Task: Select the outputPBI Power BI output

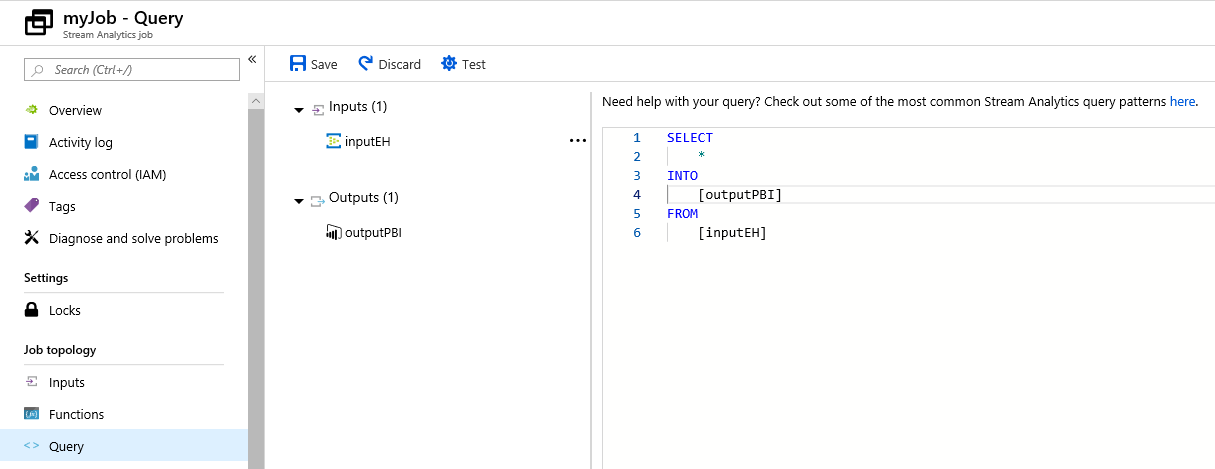Action: [x=372, y=232]
